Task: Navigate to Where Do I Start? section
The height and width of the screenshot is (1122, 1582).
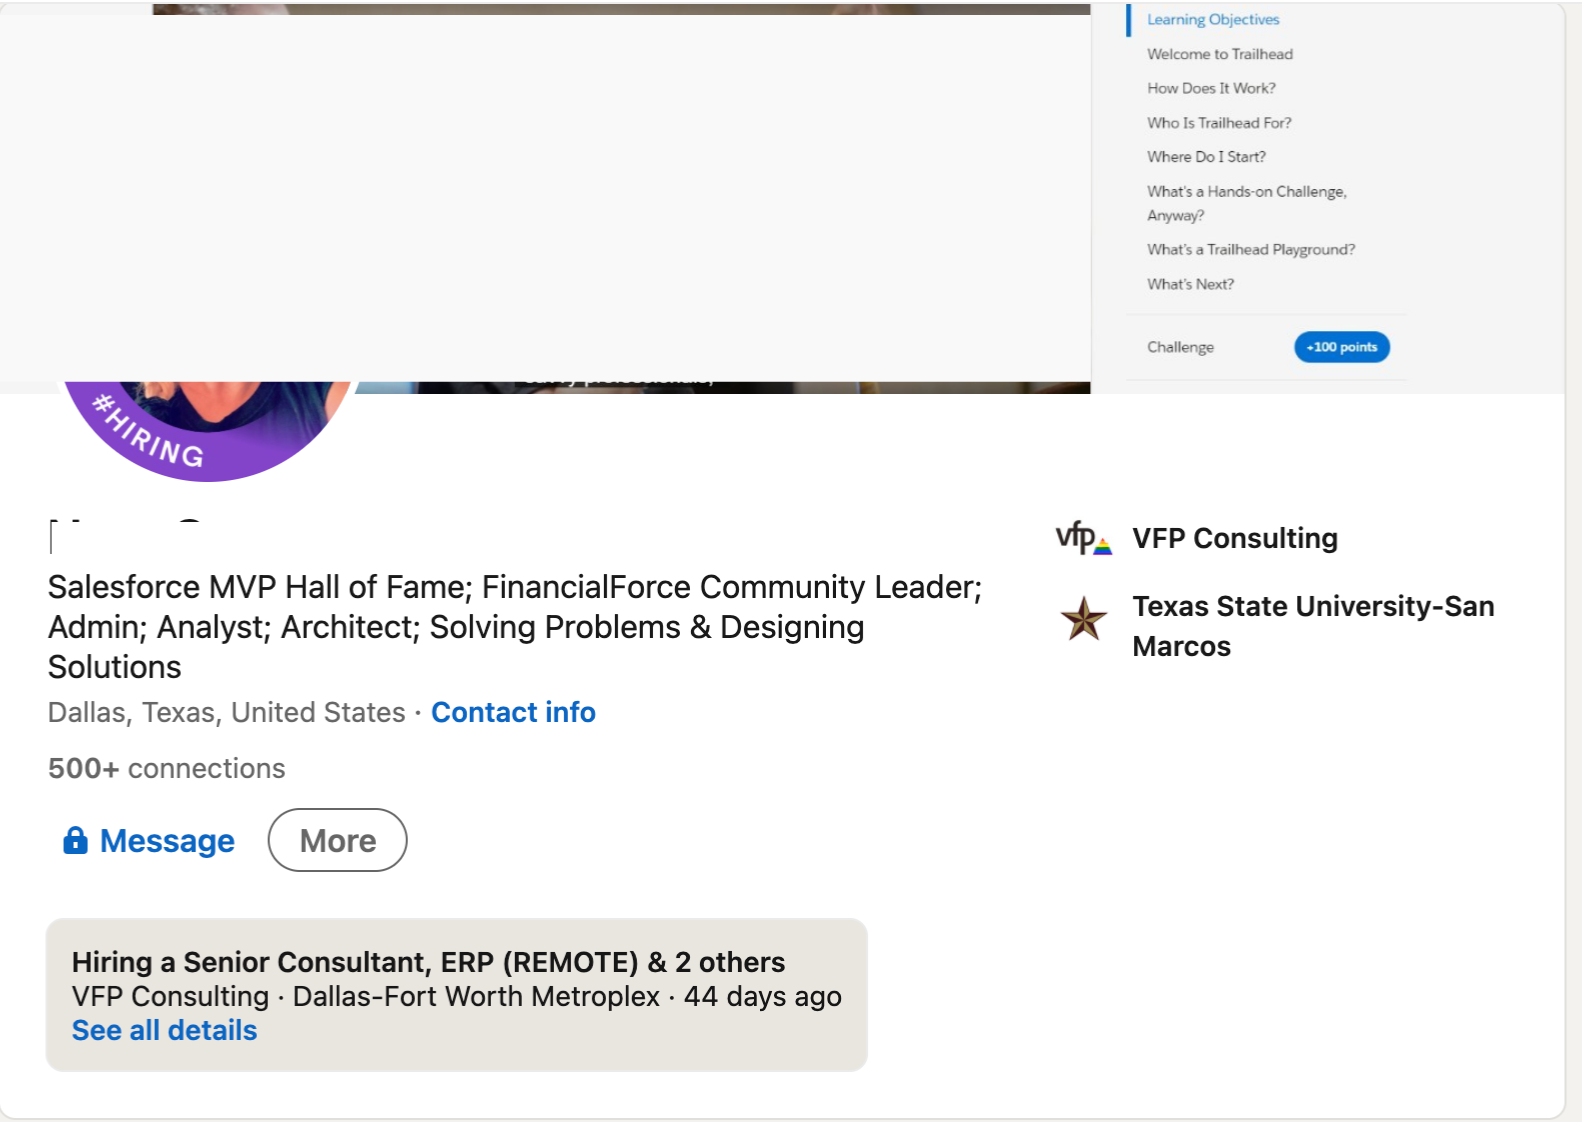Action: (x=1206, y=157)
